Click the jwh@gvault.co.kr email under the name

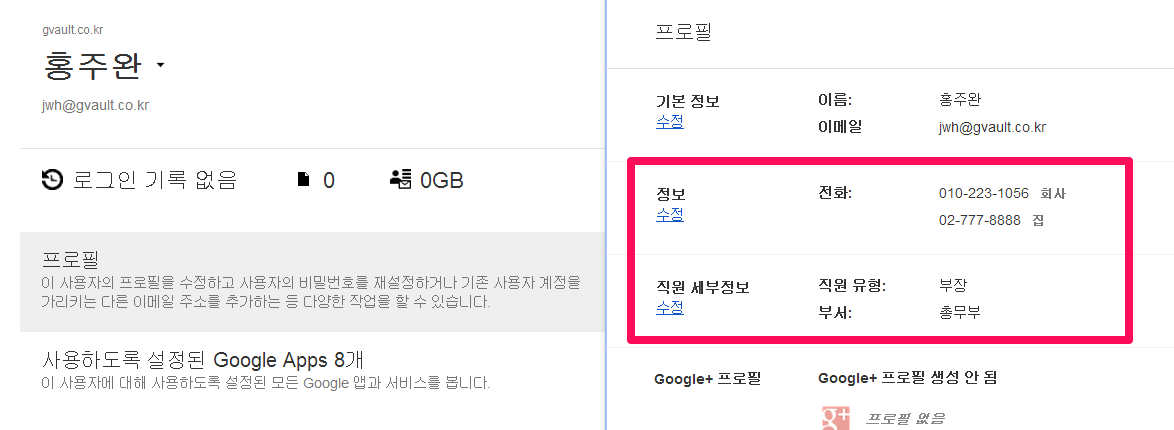point(95,105)
